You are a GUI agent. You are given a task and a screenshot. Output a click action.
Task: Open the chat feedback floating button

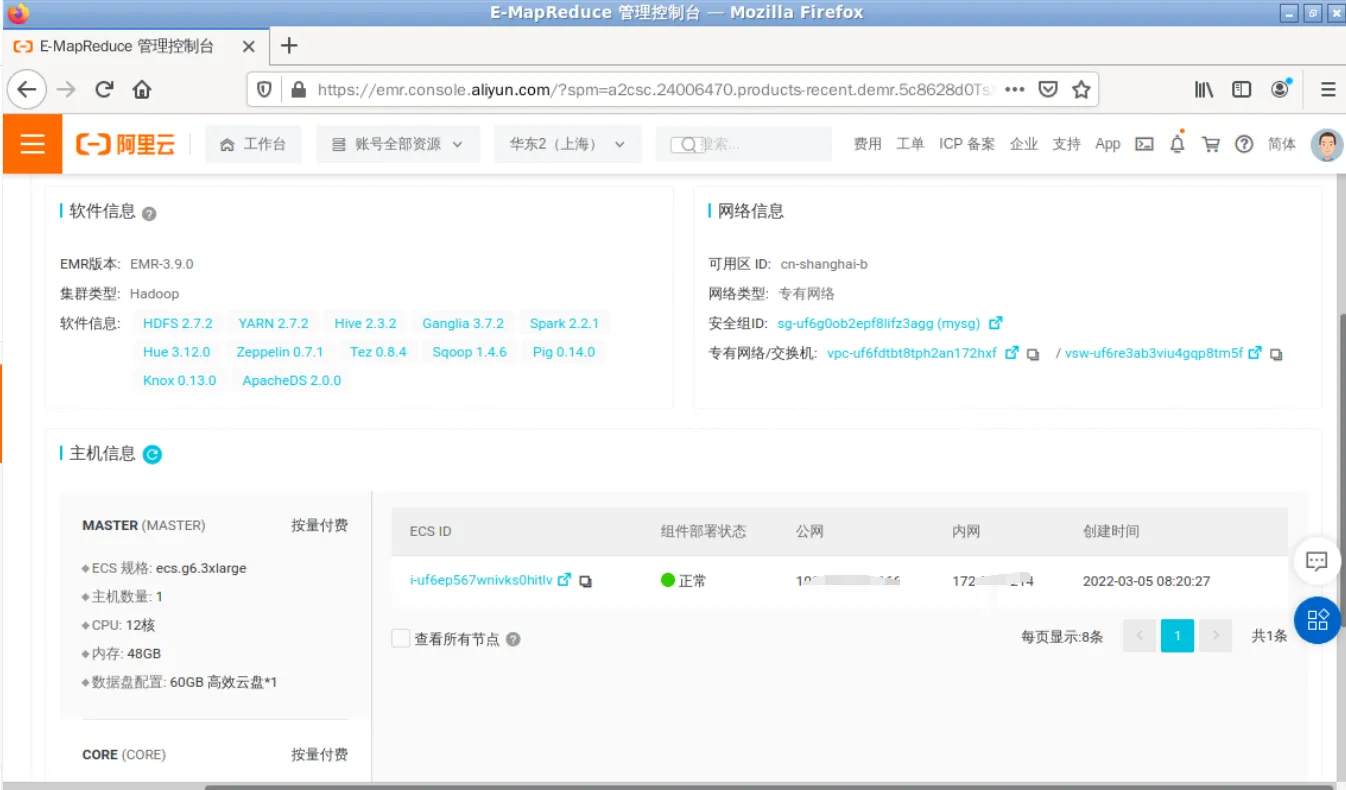1317,561
